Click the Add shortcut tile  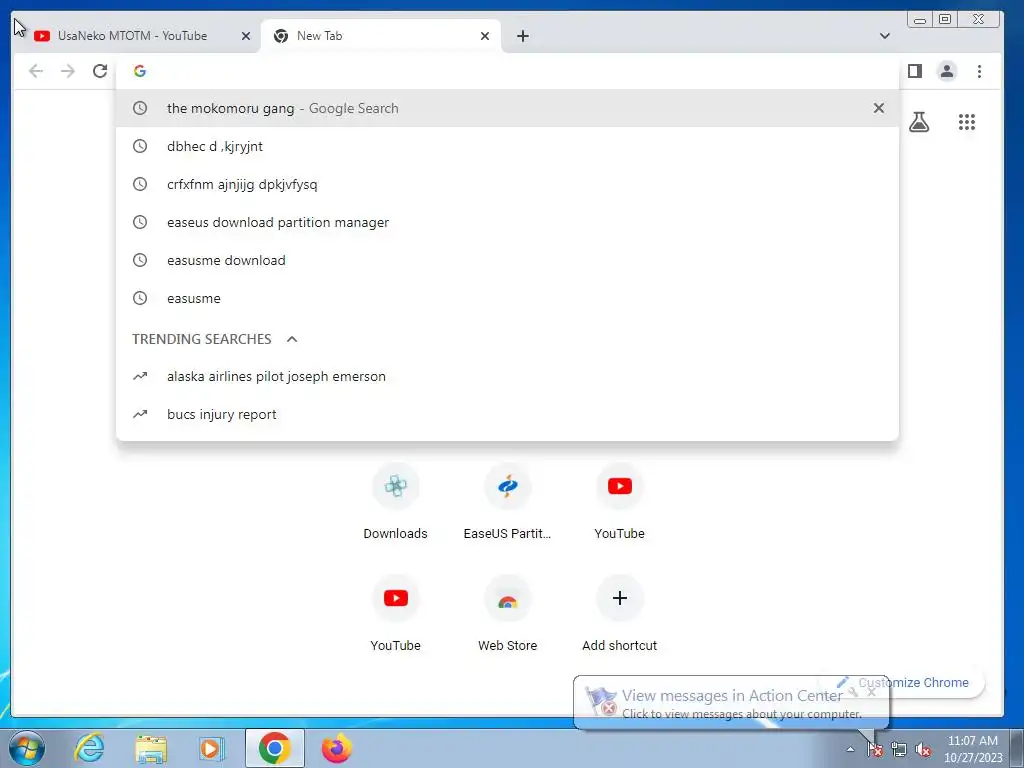pos(620,614)
